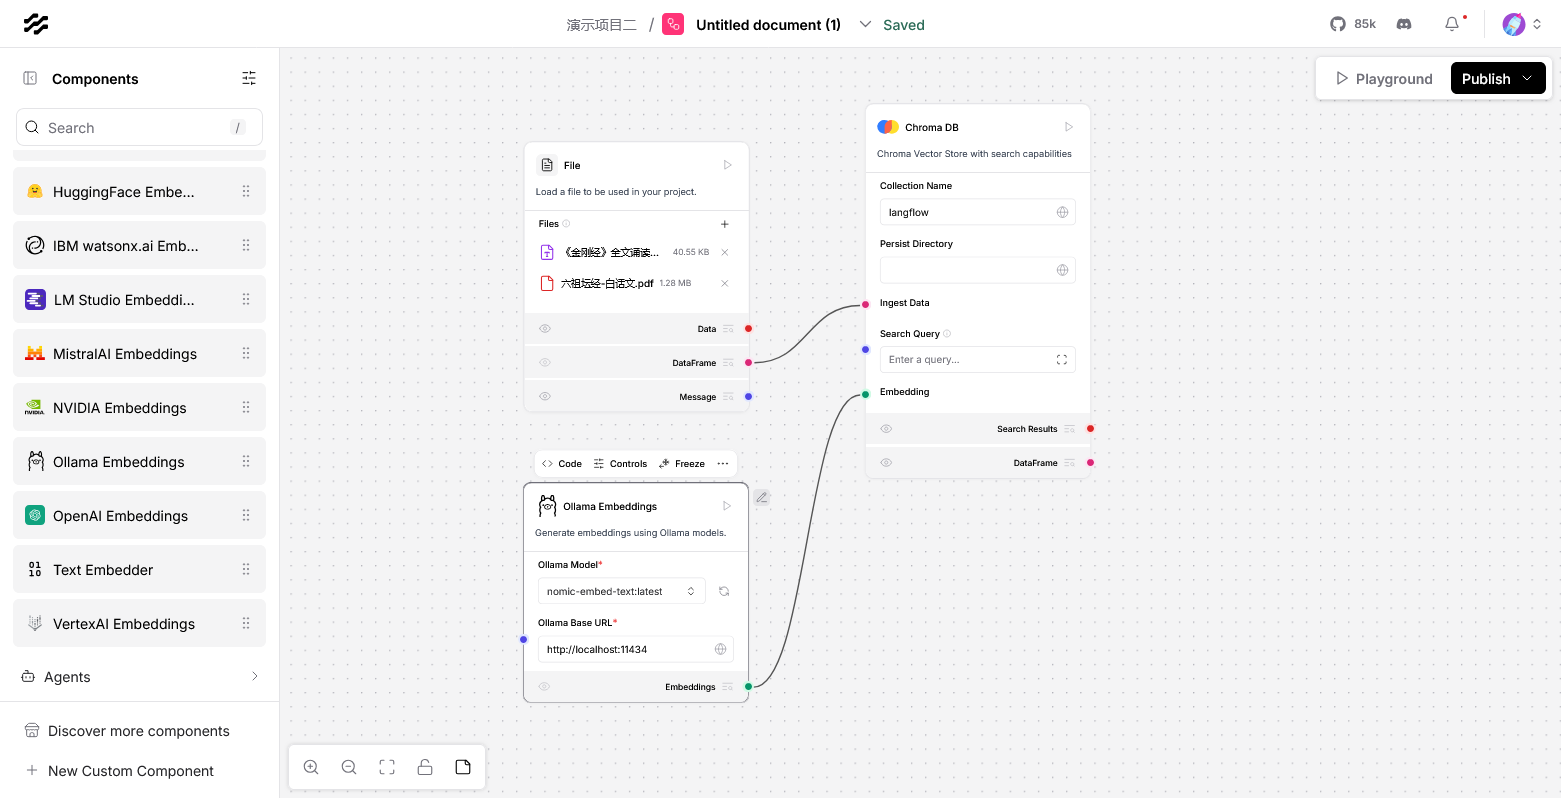The width and height of the screenshot is (1561, 798).
Task: Run the File component
Action: pos(727,165)
